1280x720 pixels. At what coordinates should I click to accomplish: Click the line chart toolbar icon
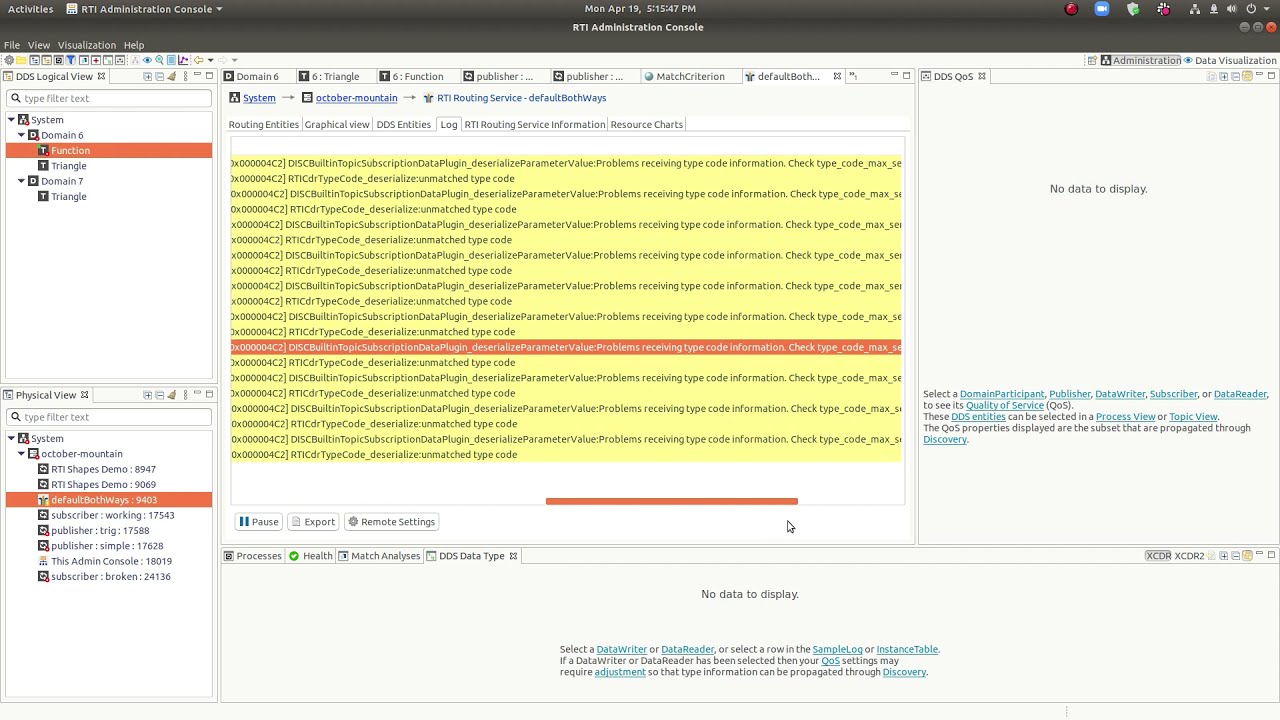coord(183,60)
